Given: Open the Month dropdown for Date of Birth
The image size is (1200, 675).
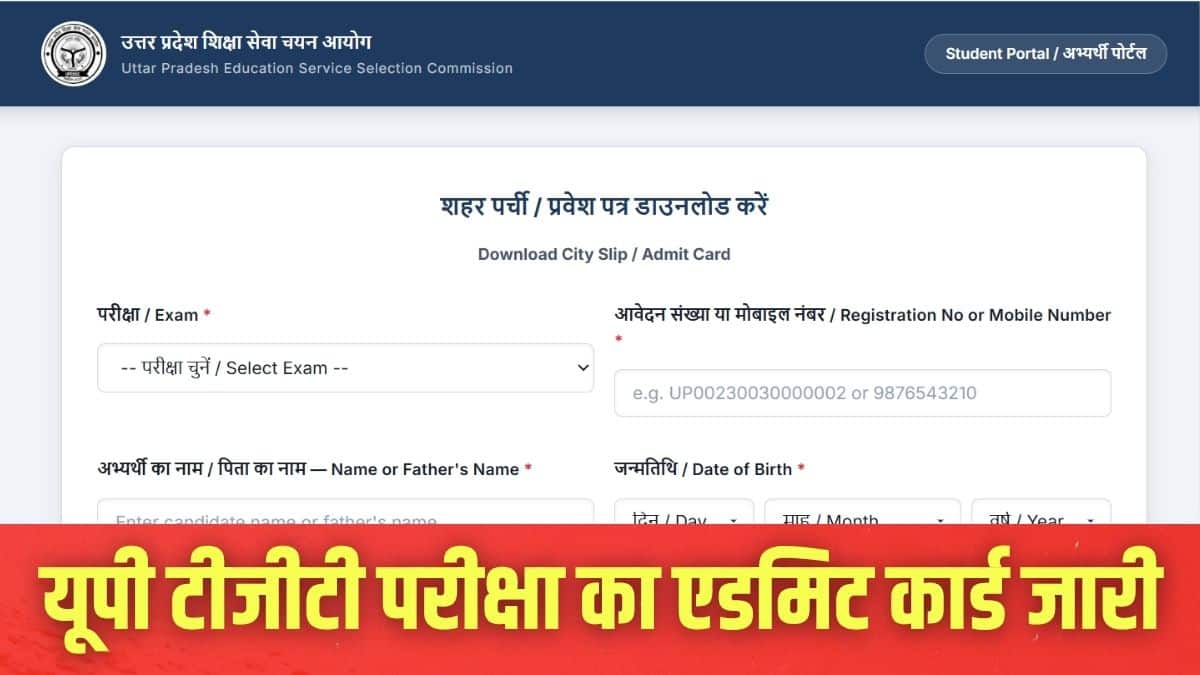Looking at the screenshot, I should pyautogui.click(x=862, y=512).
